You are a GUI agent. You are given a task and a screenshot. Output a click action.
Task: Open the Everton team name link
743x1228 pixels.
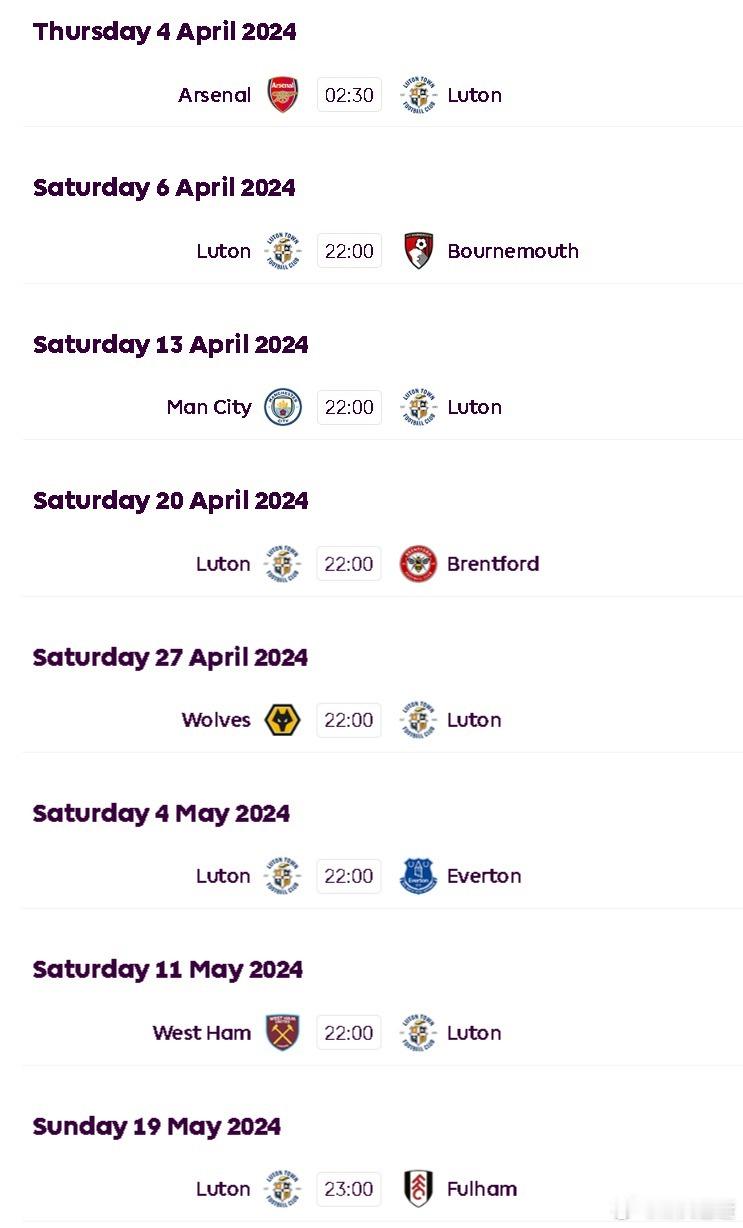484,876
